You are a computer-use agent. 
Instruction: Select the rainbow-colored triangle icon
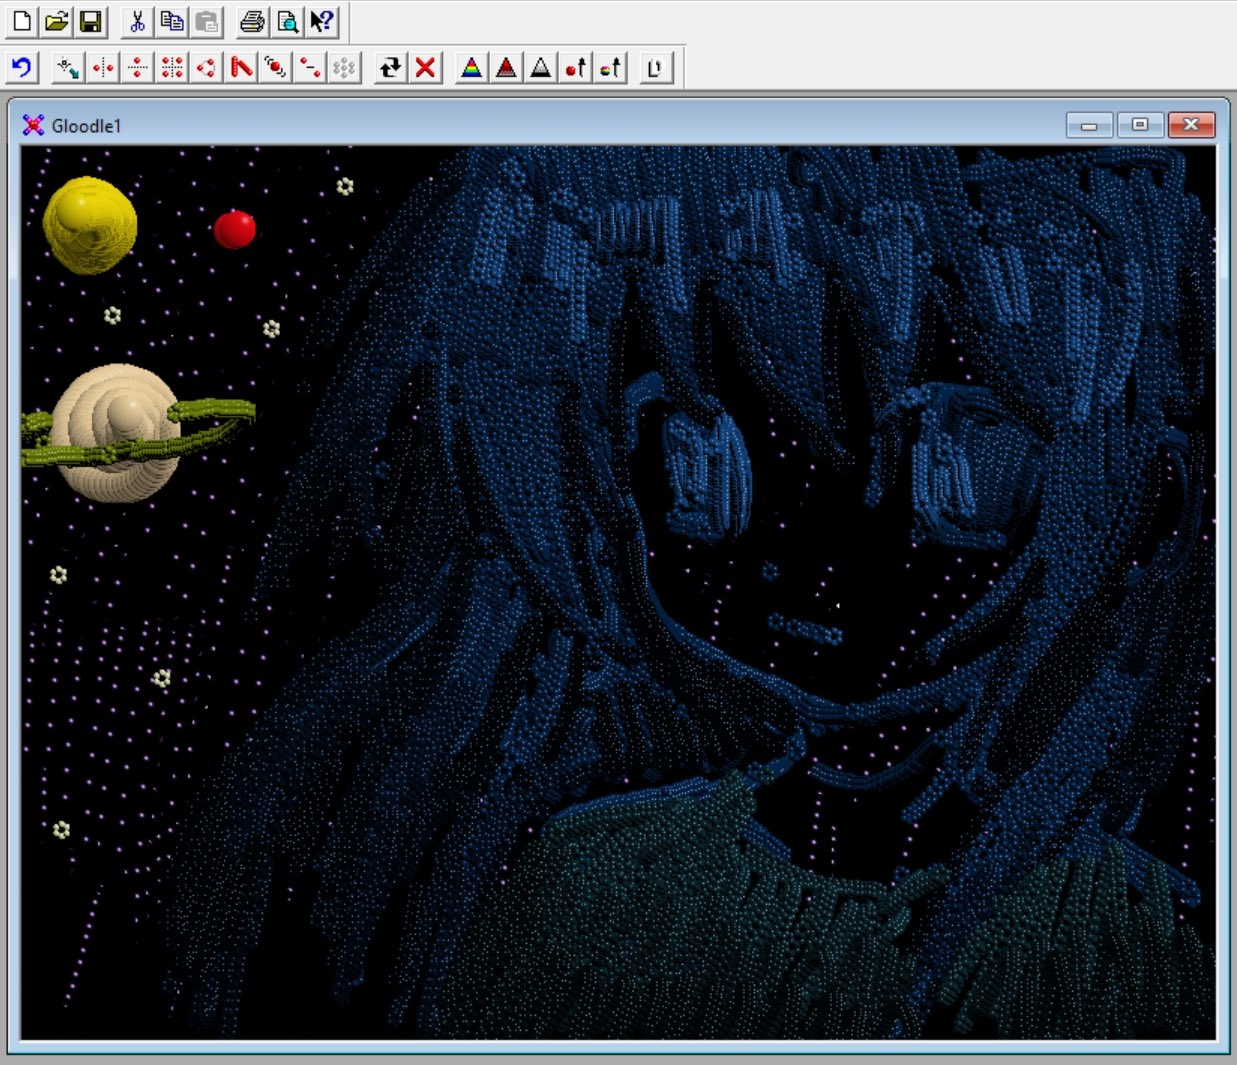[x=472, y=68]
